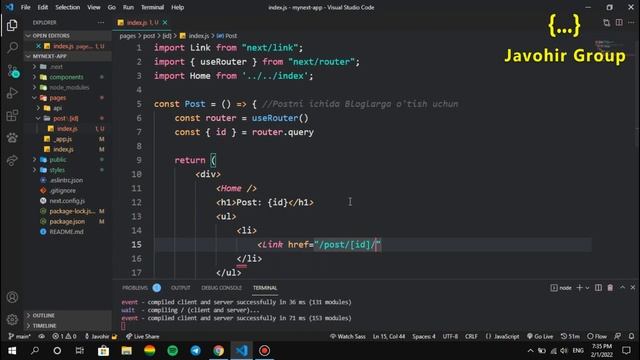The image size is (640, 360).
Task: Open Spotify from the taskbar
Action: click(x=173, y=351)
